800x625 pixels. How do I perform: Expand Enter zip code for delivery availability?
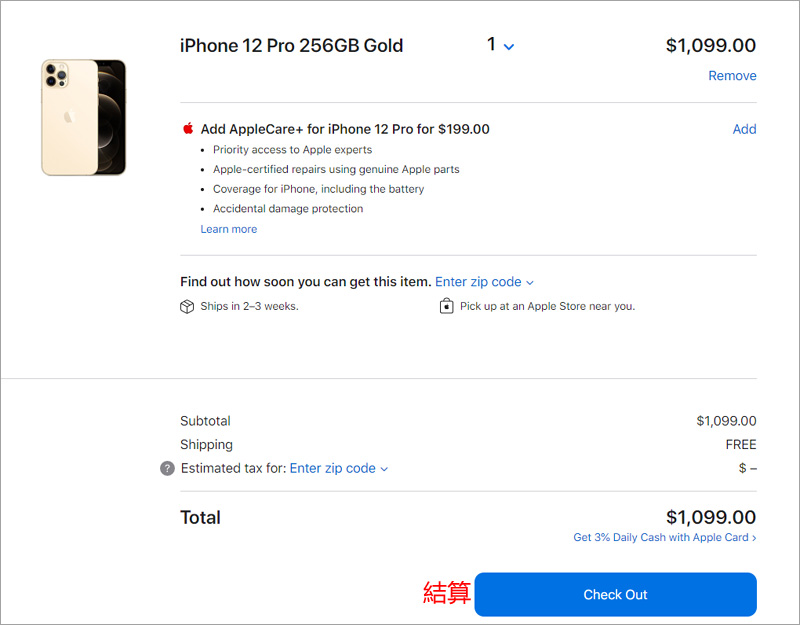[x=484, y=282]
